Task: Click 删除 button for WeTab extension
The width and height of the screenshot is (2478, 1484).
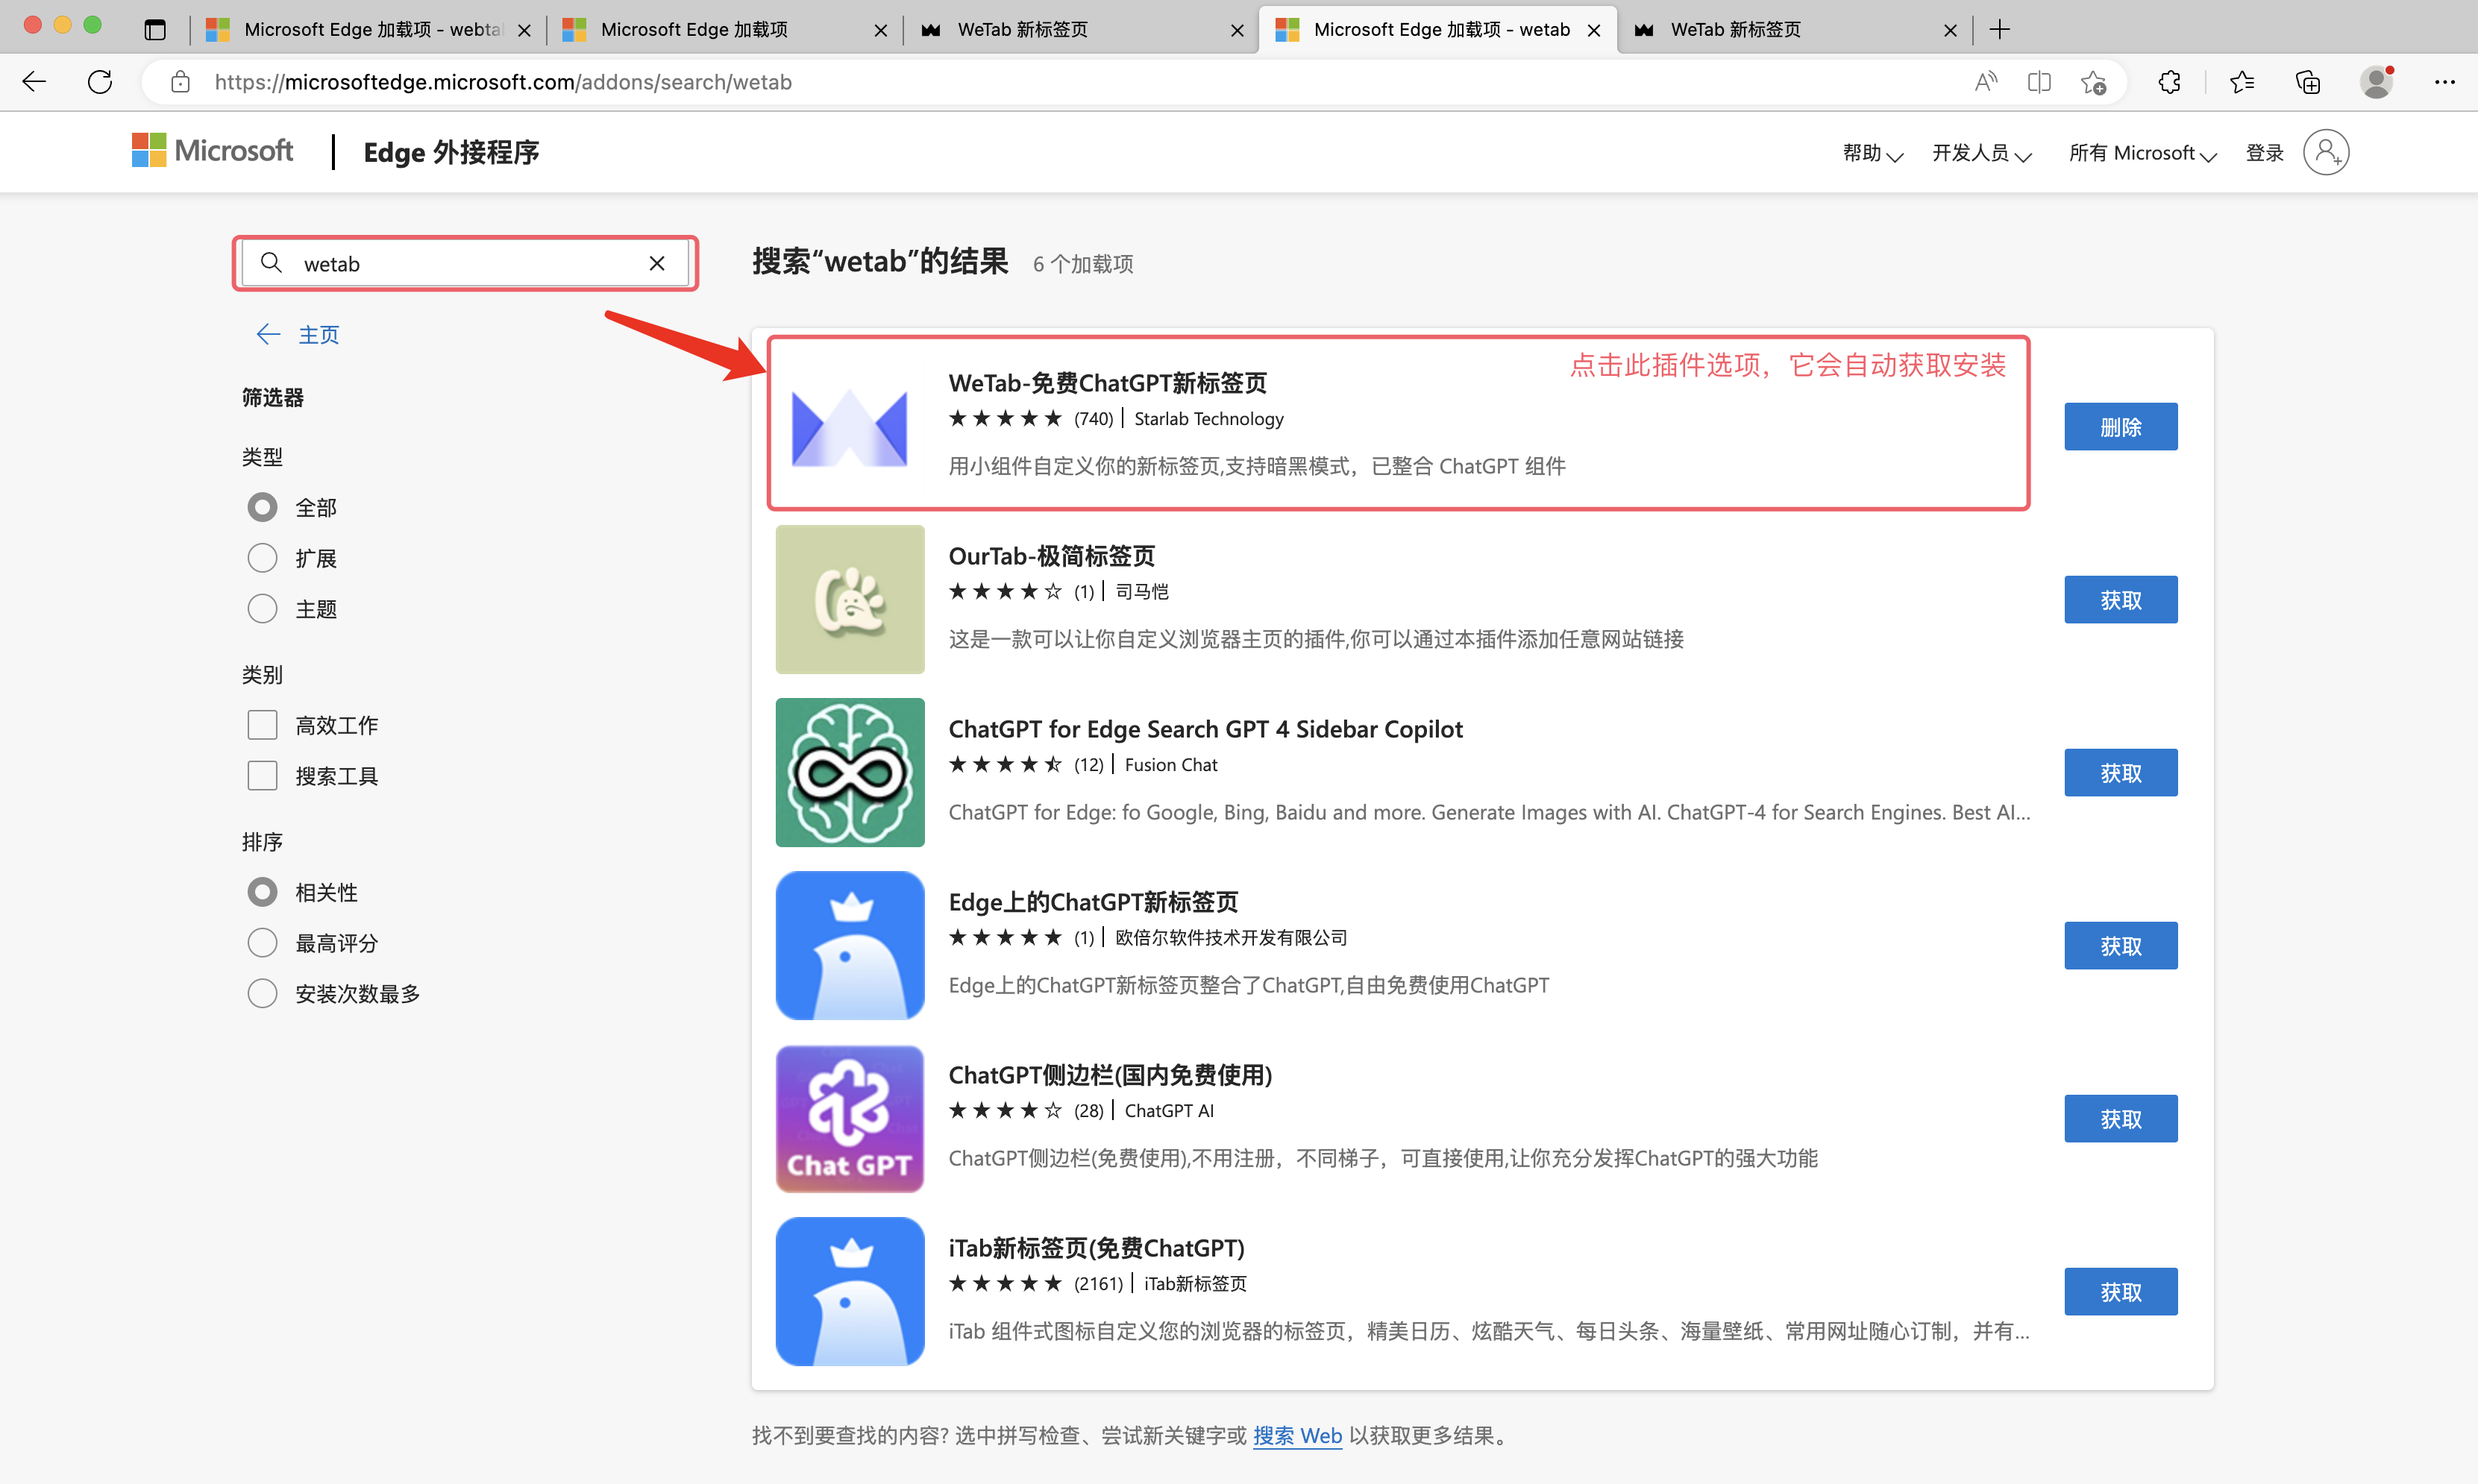Action: coord(2120,427)
